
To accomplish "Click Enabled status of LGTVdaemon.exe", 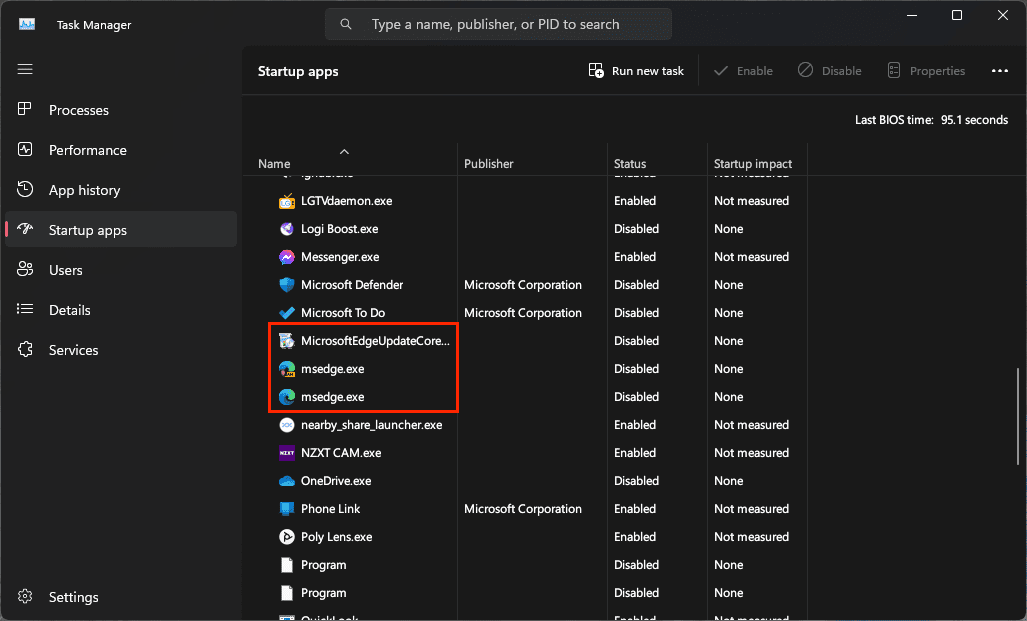I will tap(635, 201).
